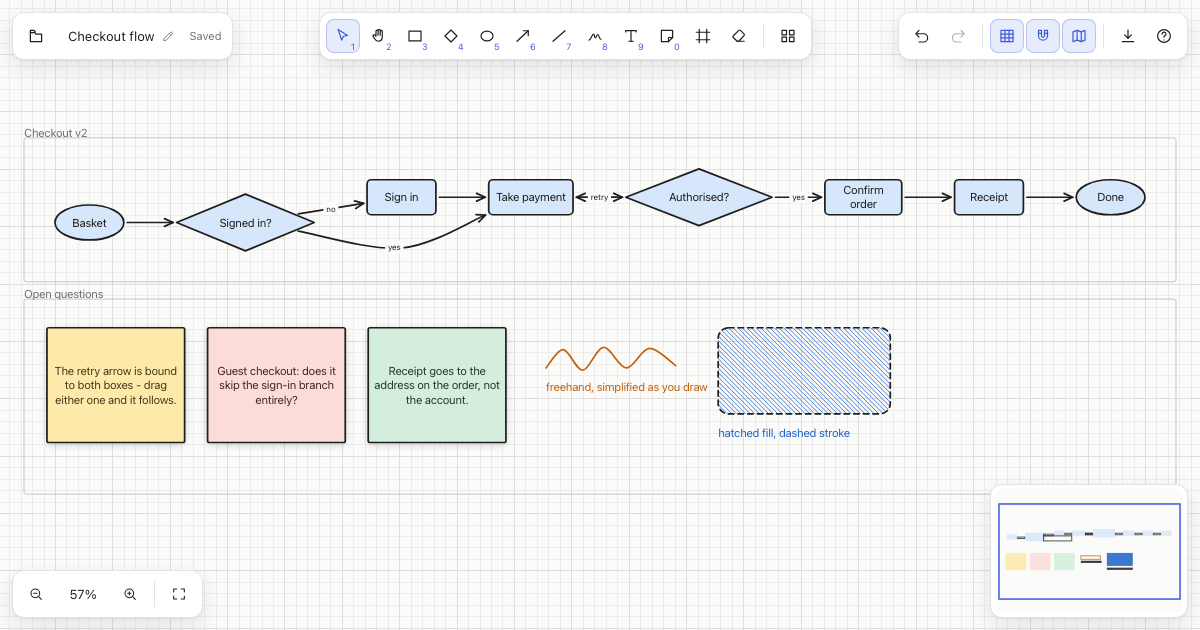Select the pink Guest checkout sticky note
Image resolution: width=1200 pixels, height=630 pixels.
point(276,385)
